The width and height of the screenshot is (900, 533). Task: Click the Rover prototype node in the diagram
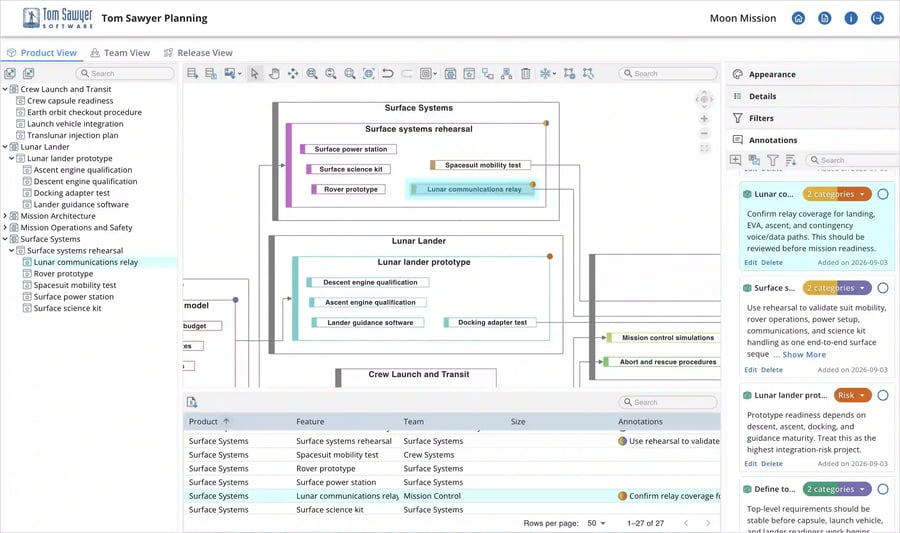point(348,189)
